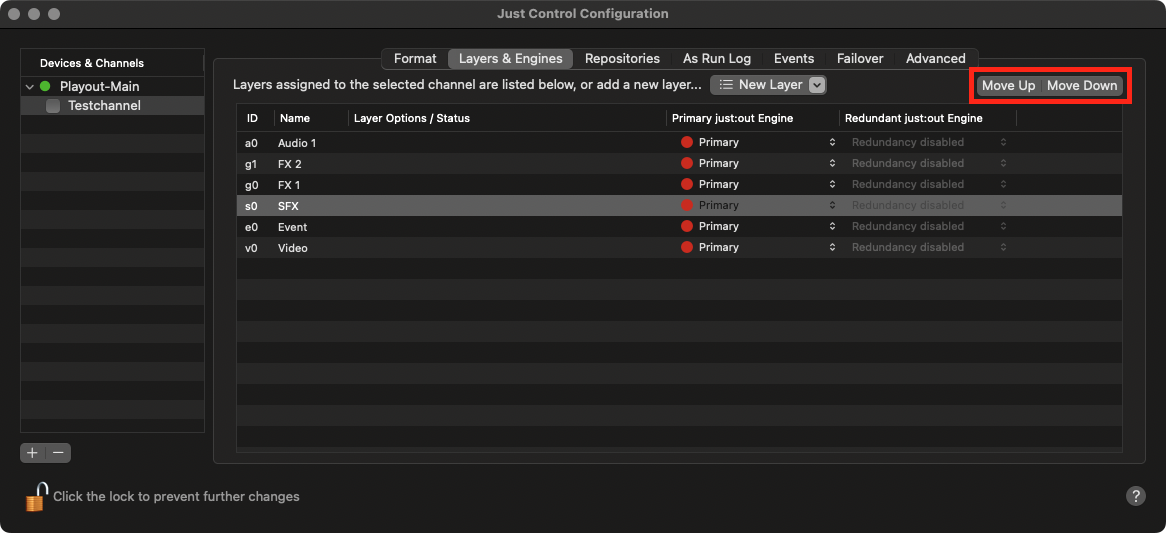Image resolution: width=1166 pixels, height=533 pixels.
Task: Open the Repositories tab
Action: pyautogui.click(x=622, y=59)
